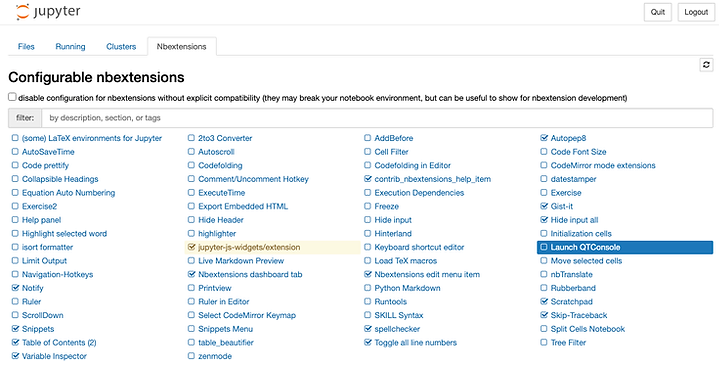
Task: Open the Clusters tab
Action: 121,46
